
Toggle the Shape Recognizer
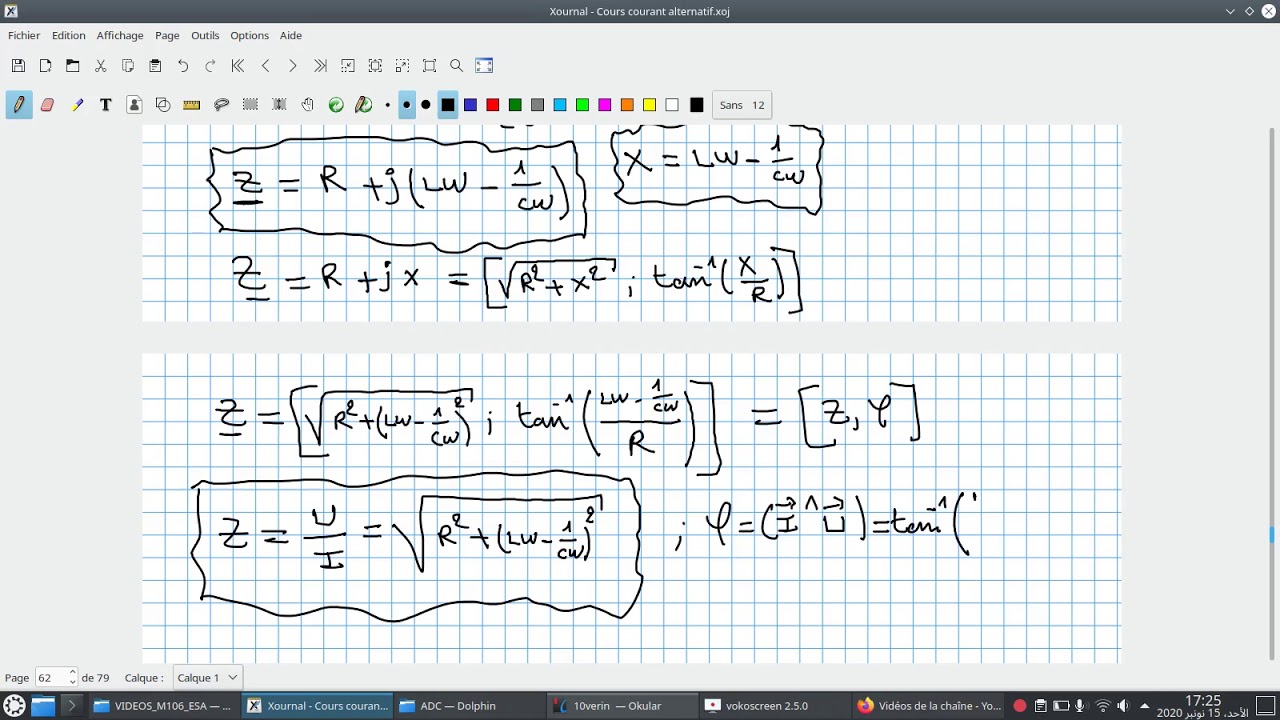[x=163, y=105]
